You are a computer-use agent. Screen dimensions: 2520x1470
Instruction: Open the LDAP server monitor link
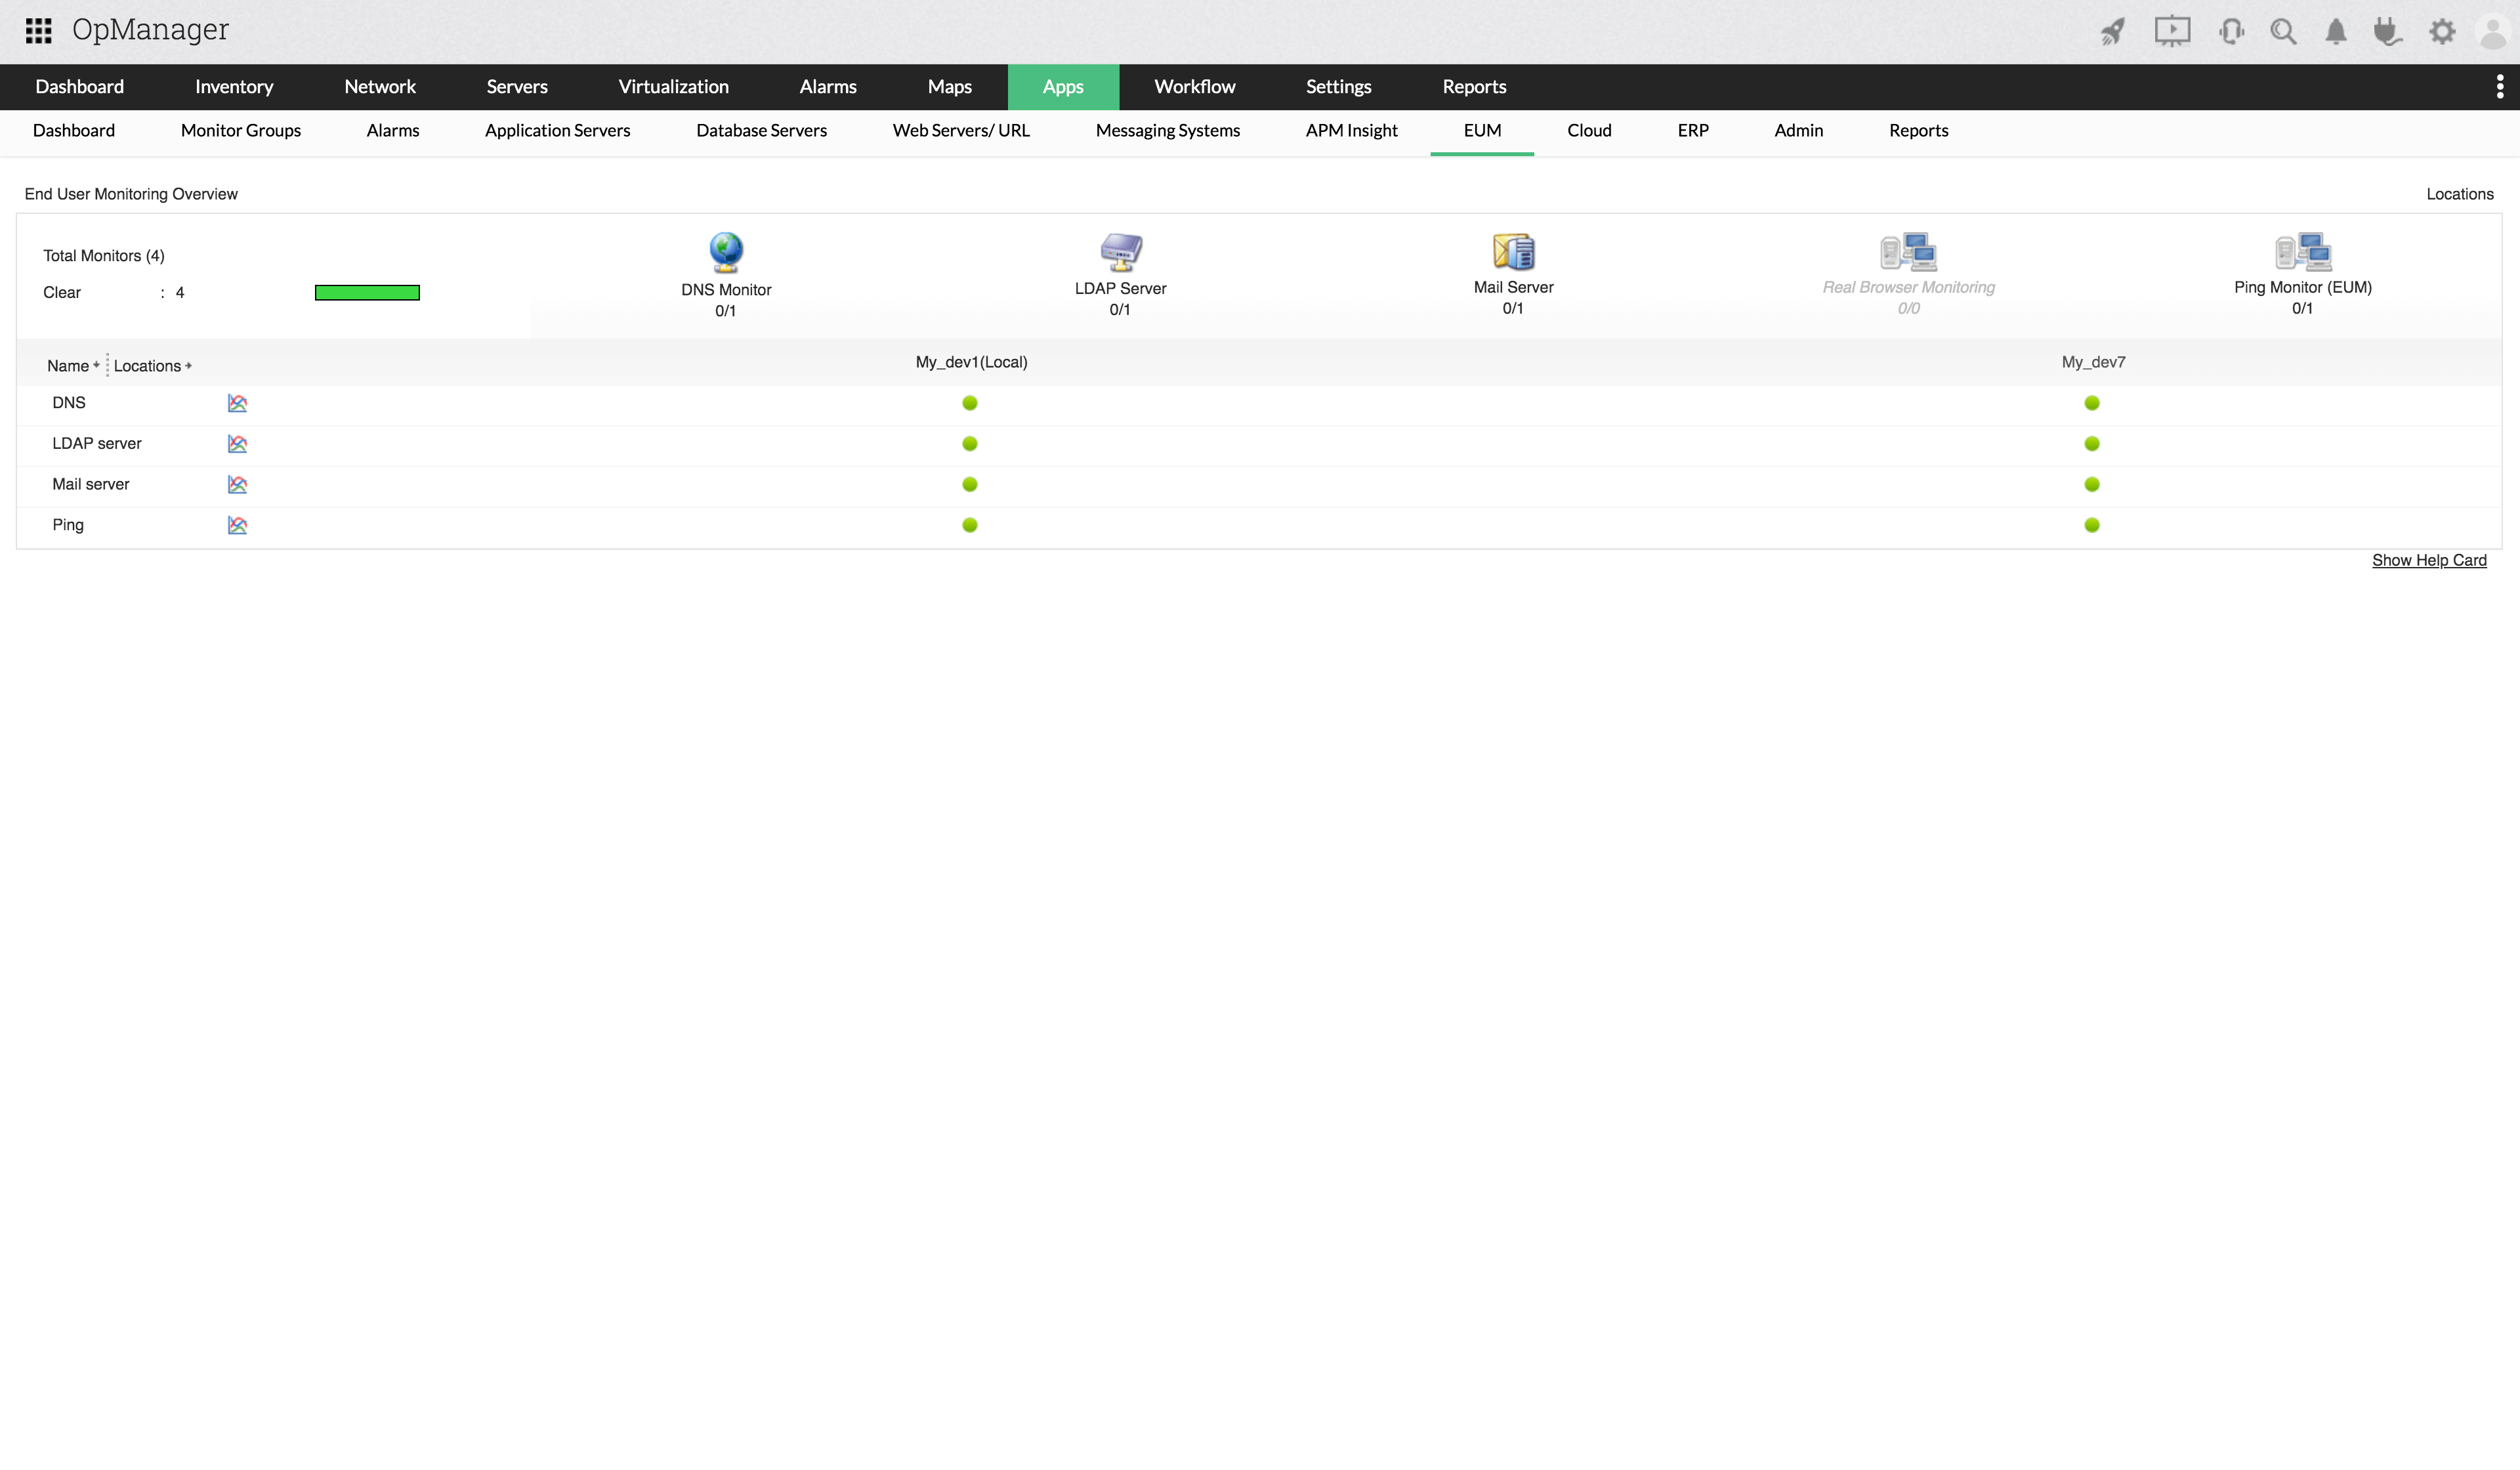click(x=97, y=443)
